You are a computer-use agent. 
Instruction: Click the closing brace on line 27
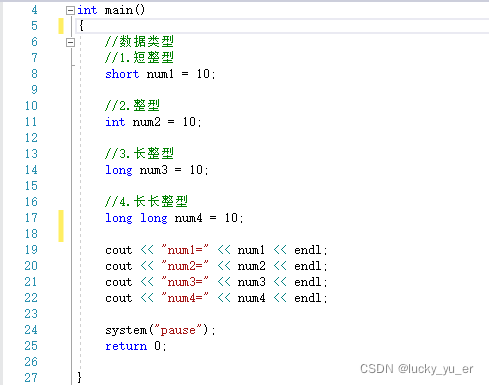[79, 377]
